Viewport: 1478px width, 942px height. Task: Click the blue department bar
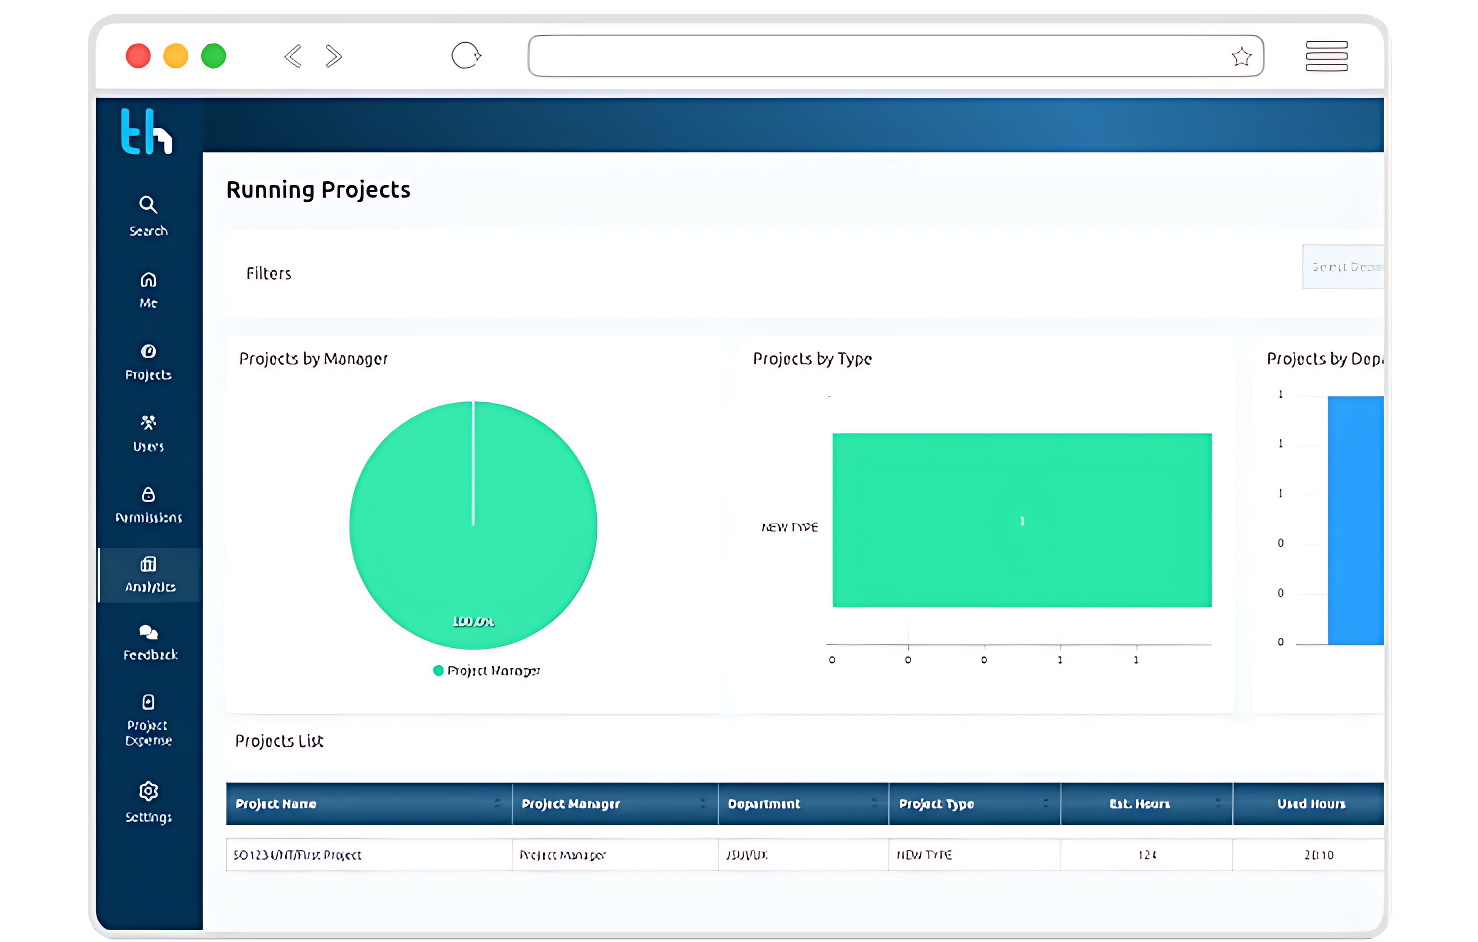pyautogui.click(x=1356, y=520)
